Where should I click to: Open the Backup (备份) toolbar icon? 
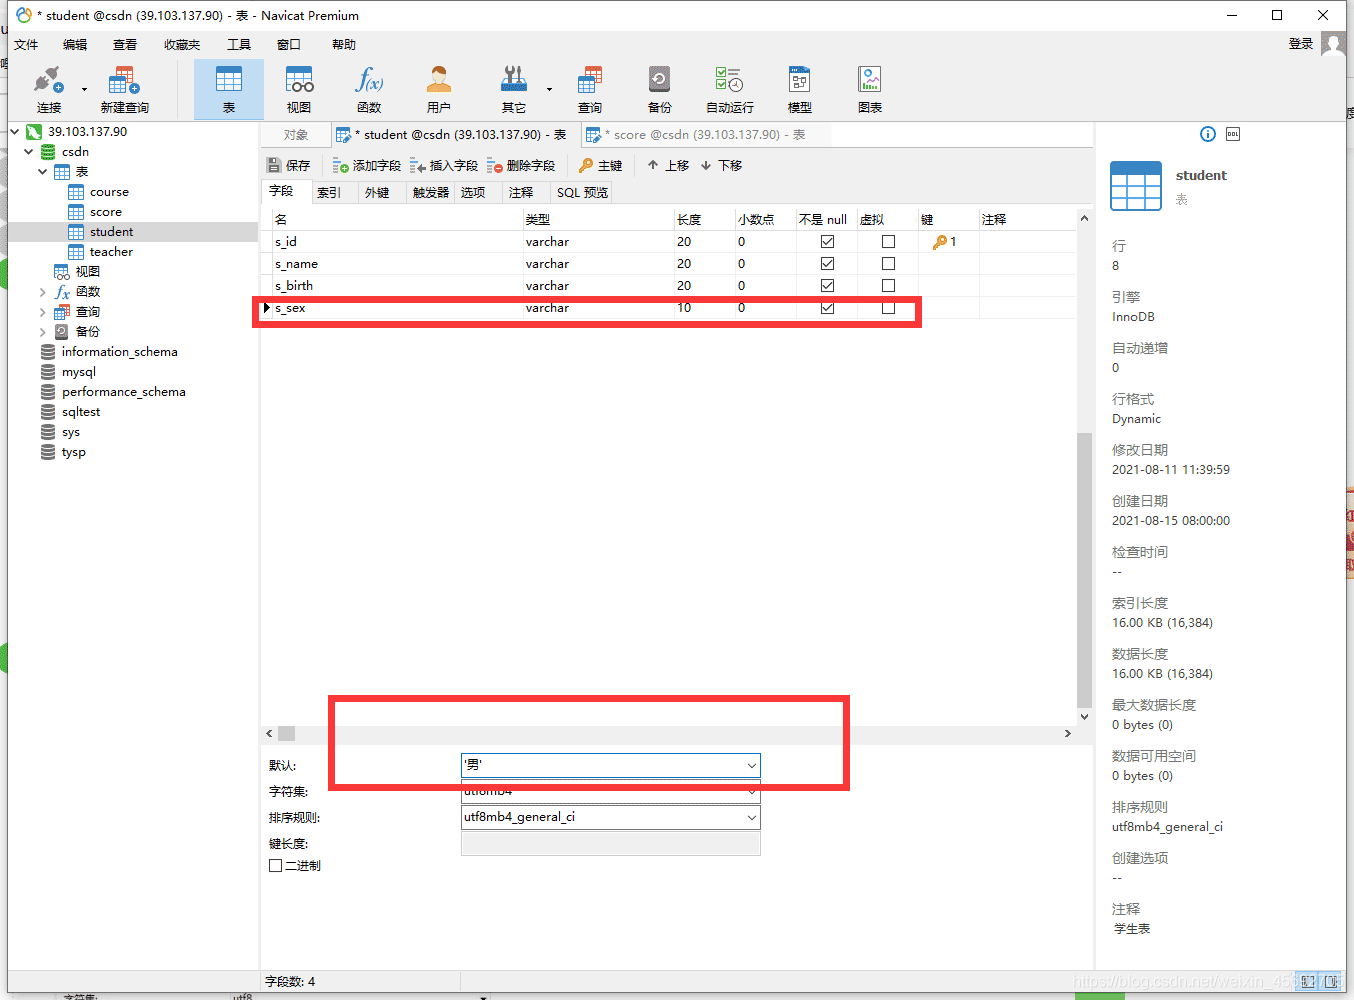[659, 81]
